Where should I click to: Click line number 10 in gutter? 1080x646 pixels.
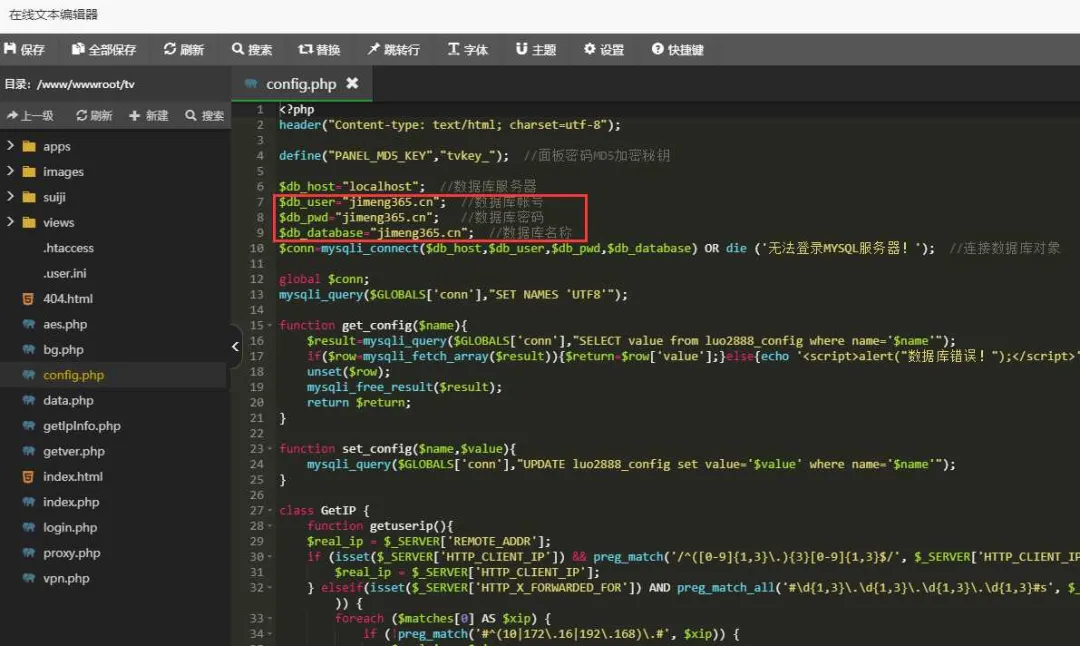pyautogui.click(x=256, y=248)
